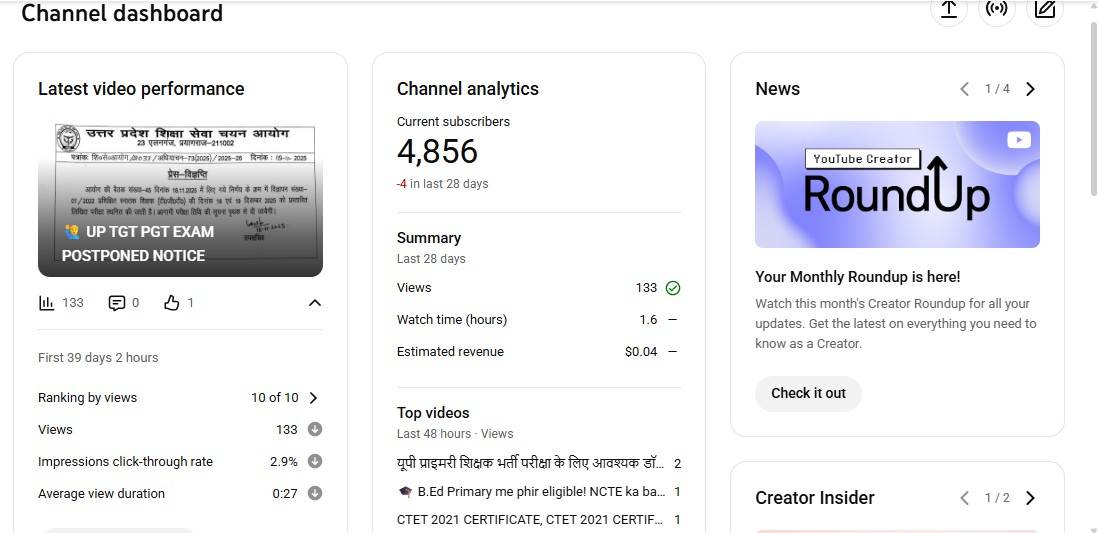
Task: Click the down arrow icon beside Views 133
Action: [x=315, y=430]
